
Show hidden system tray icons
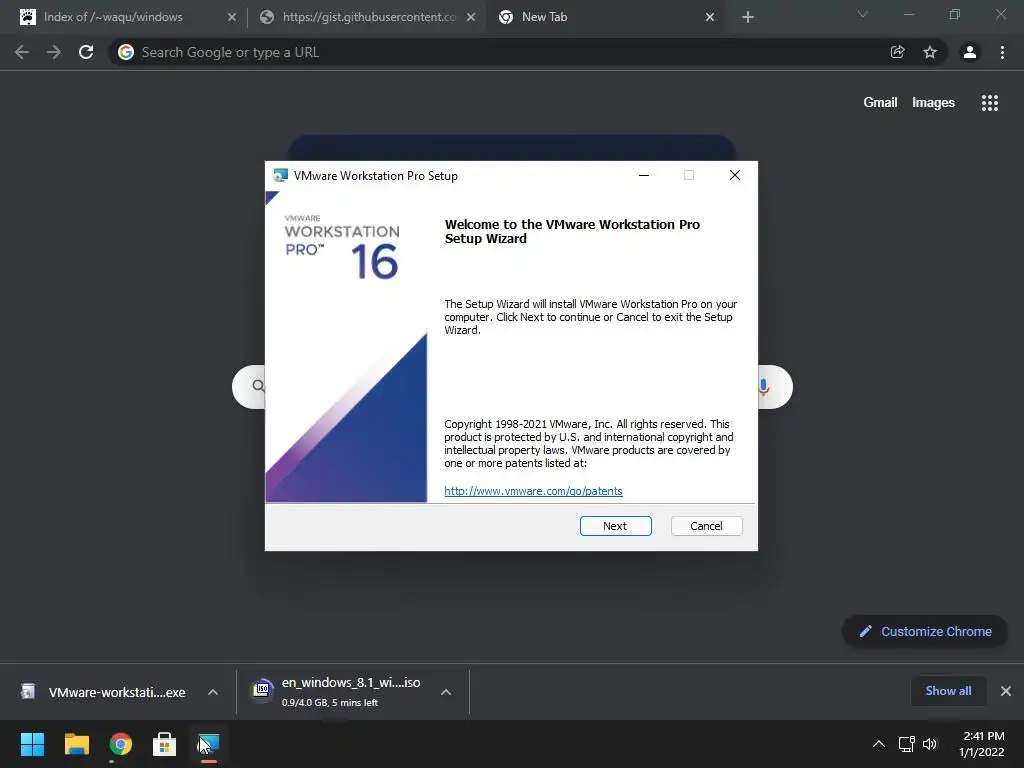[879, 744]
